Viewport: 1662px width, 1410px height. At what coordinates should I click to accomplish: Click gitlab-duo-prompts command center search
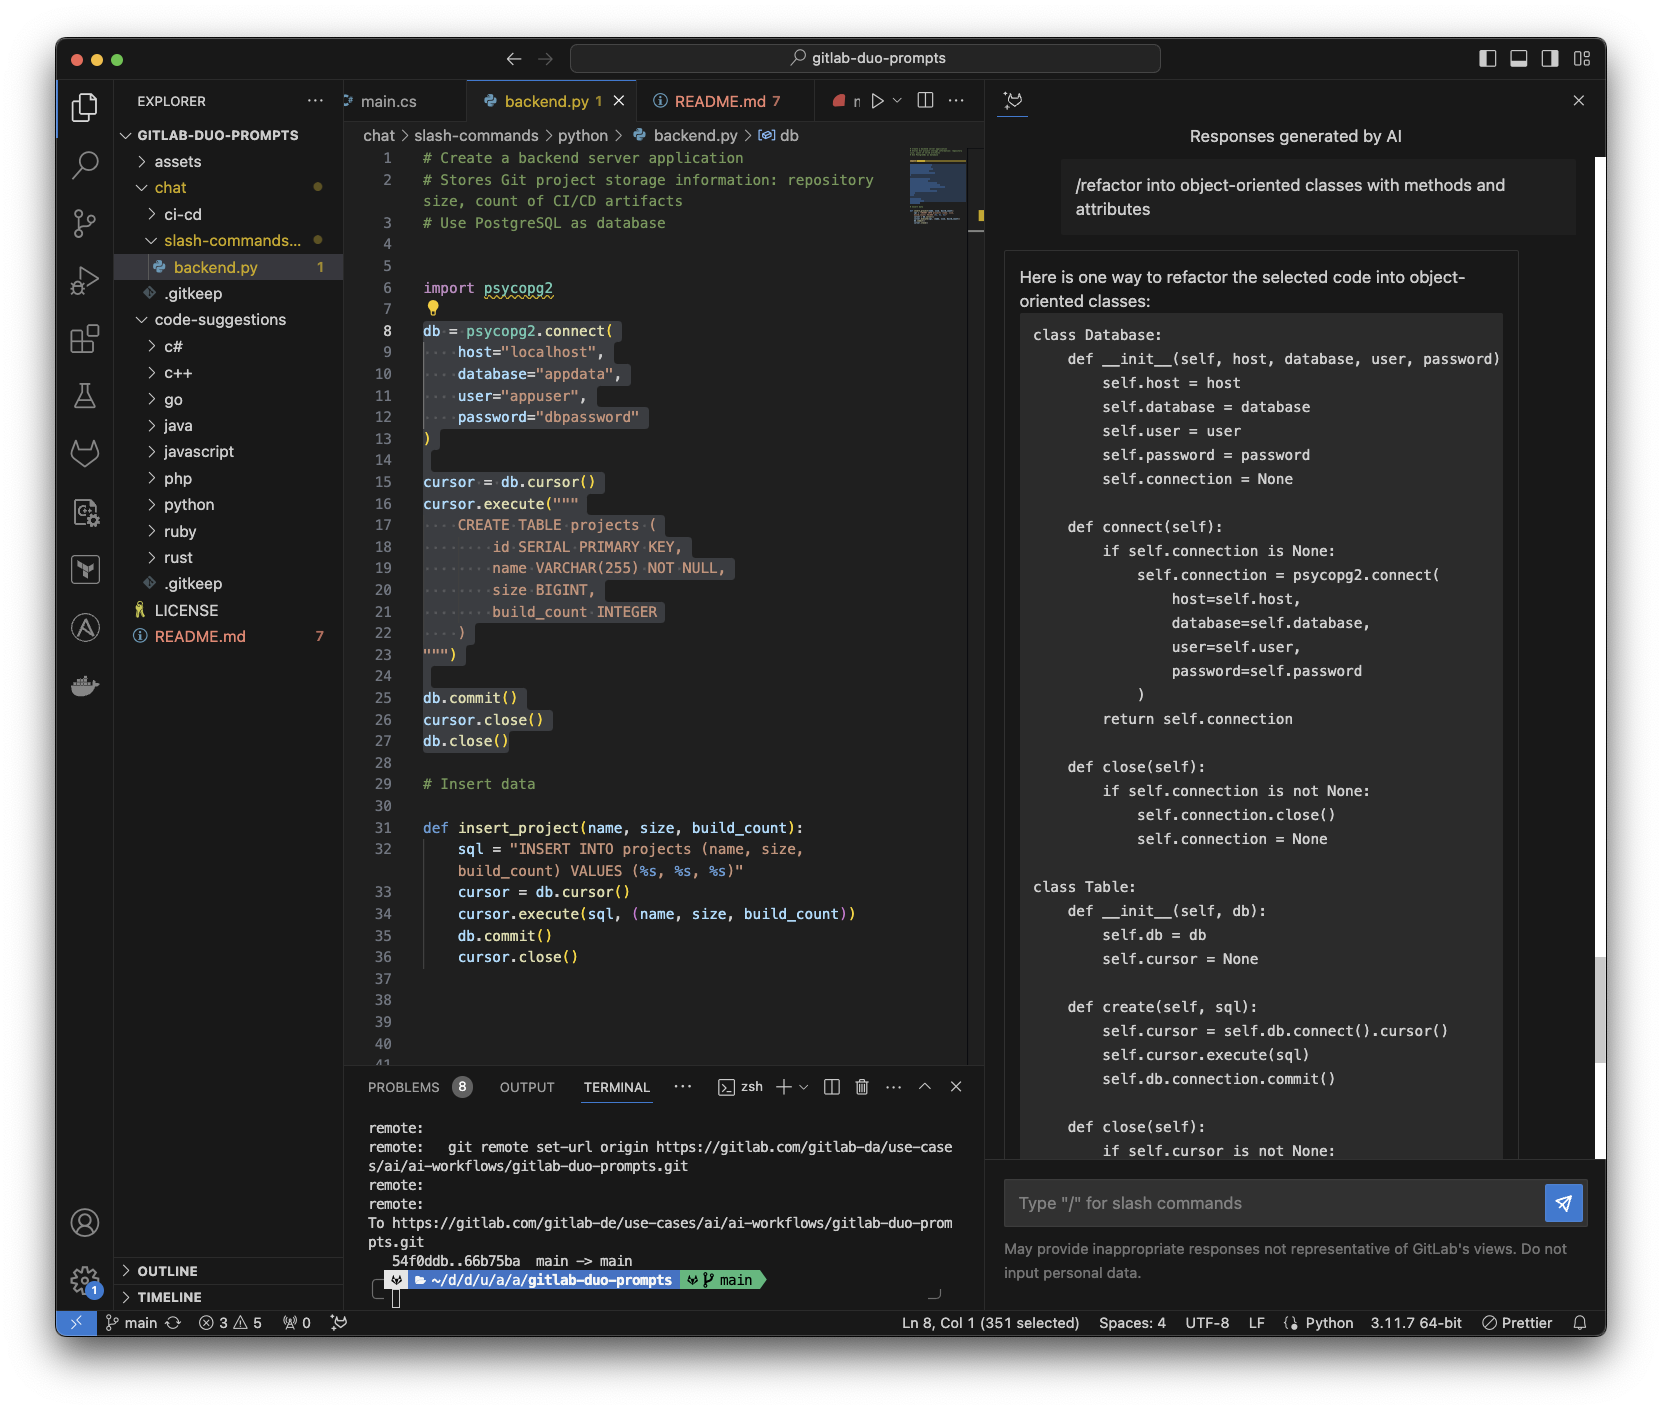865,58
